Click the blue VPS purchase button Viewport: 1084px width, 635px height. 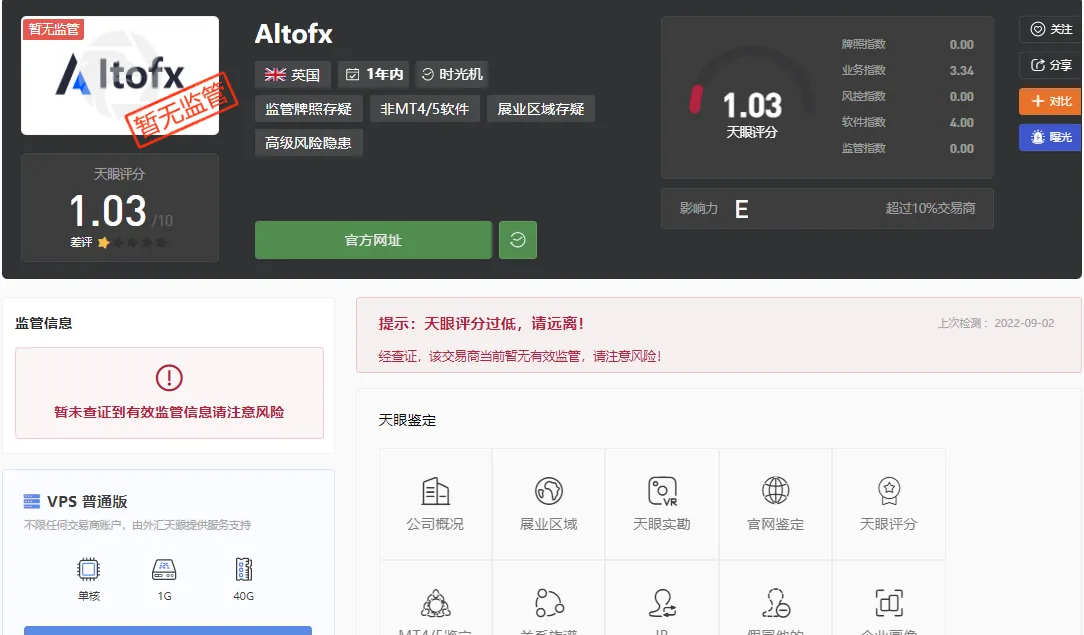click(x=168, y=630)
